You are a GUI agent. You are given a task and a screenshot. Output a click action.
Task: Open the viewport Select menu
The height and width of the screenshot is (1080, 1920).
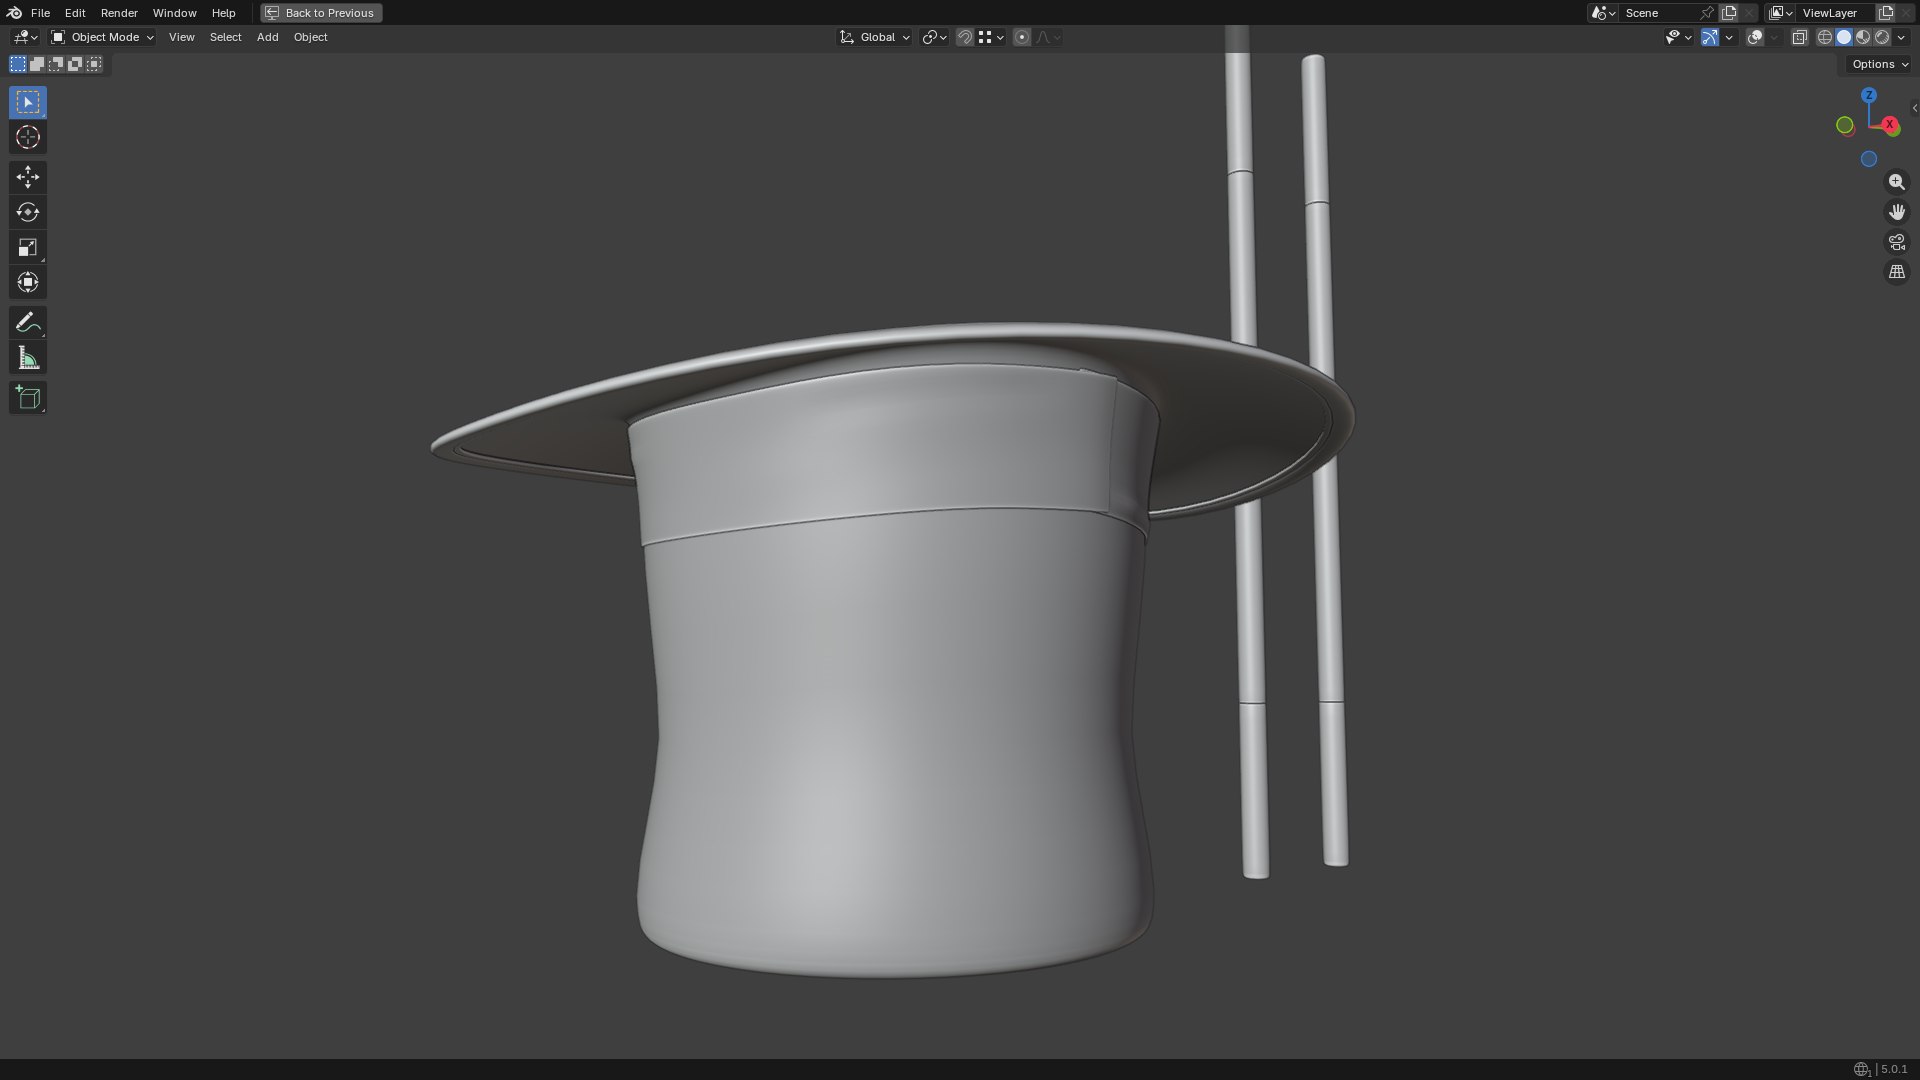coord(225,37)
